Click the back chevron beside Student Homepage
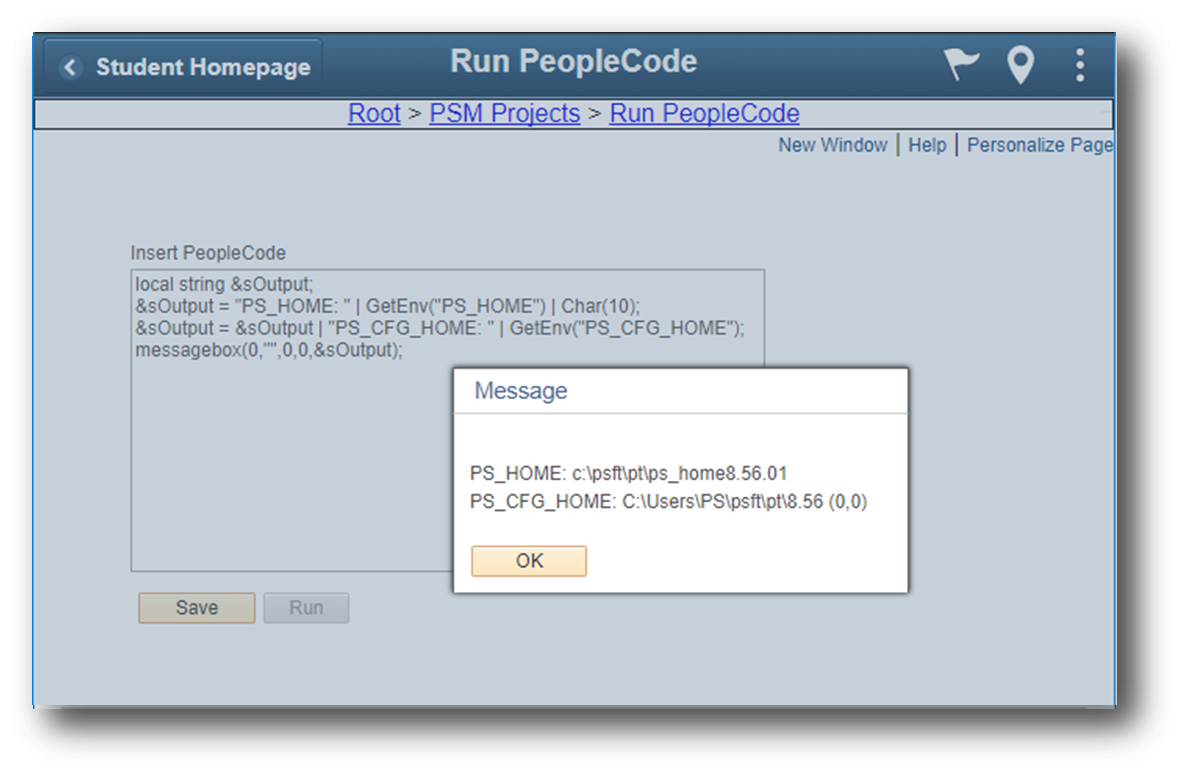Image resolution: width=1182 pixels, height=774 pixels. [x=69, y=68]
